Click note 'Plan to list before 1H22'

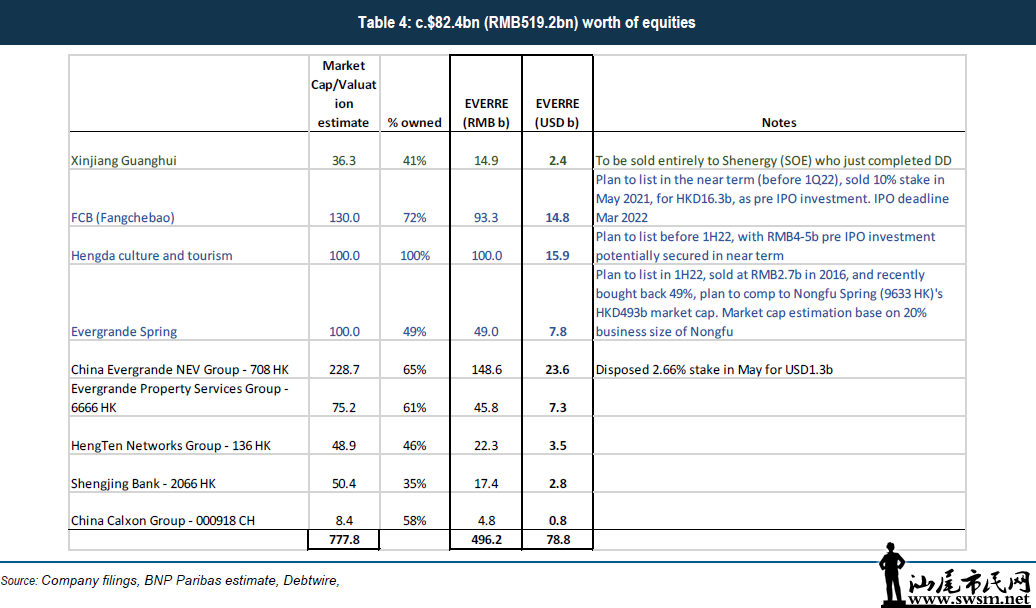(x=766, y=246)
